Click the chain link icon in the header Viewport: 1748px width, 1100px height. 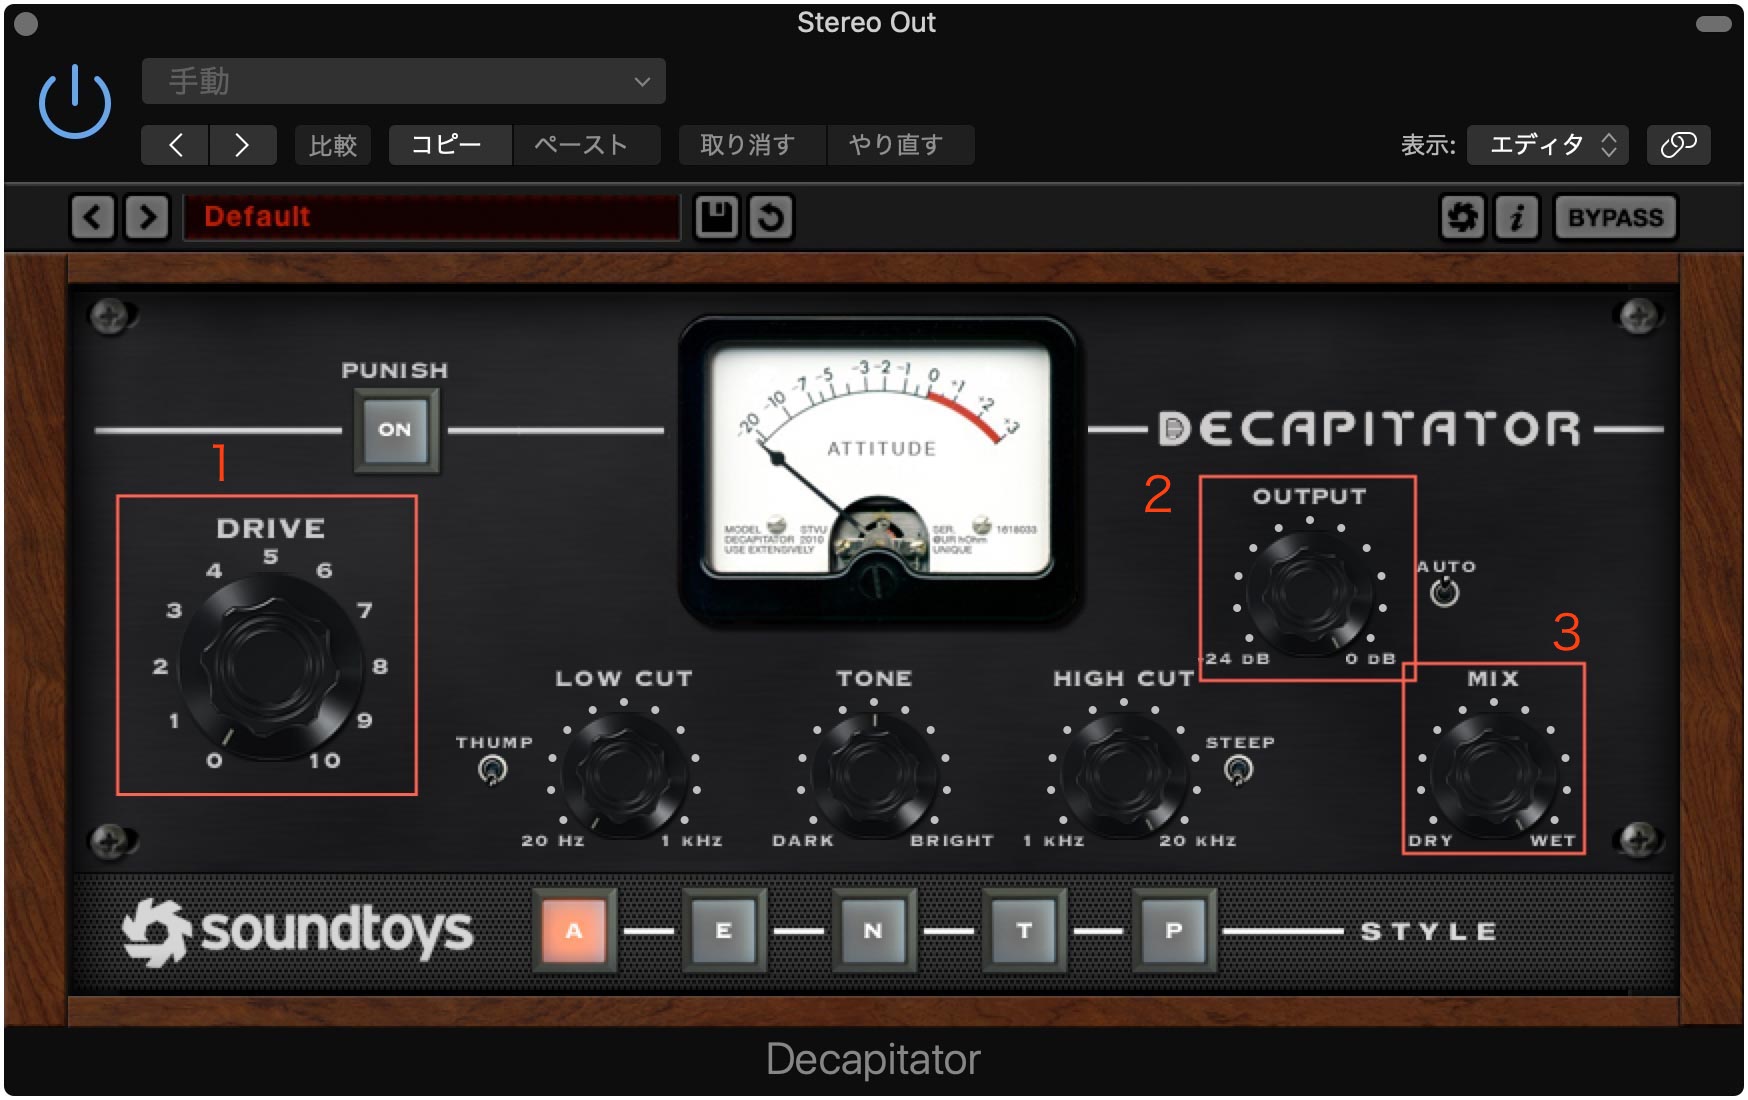point(1678,145)
